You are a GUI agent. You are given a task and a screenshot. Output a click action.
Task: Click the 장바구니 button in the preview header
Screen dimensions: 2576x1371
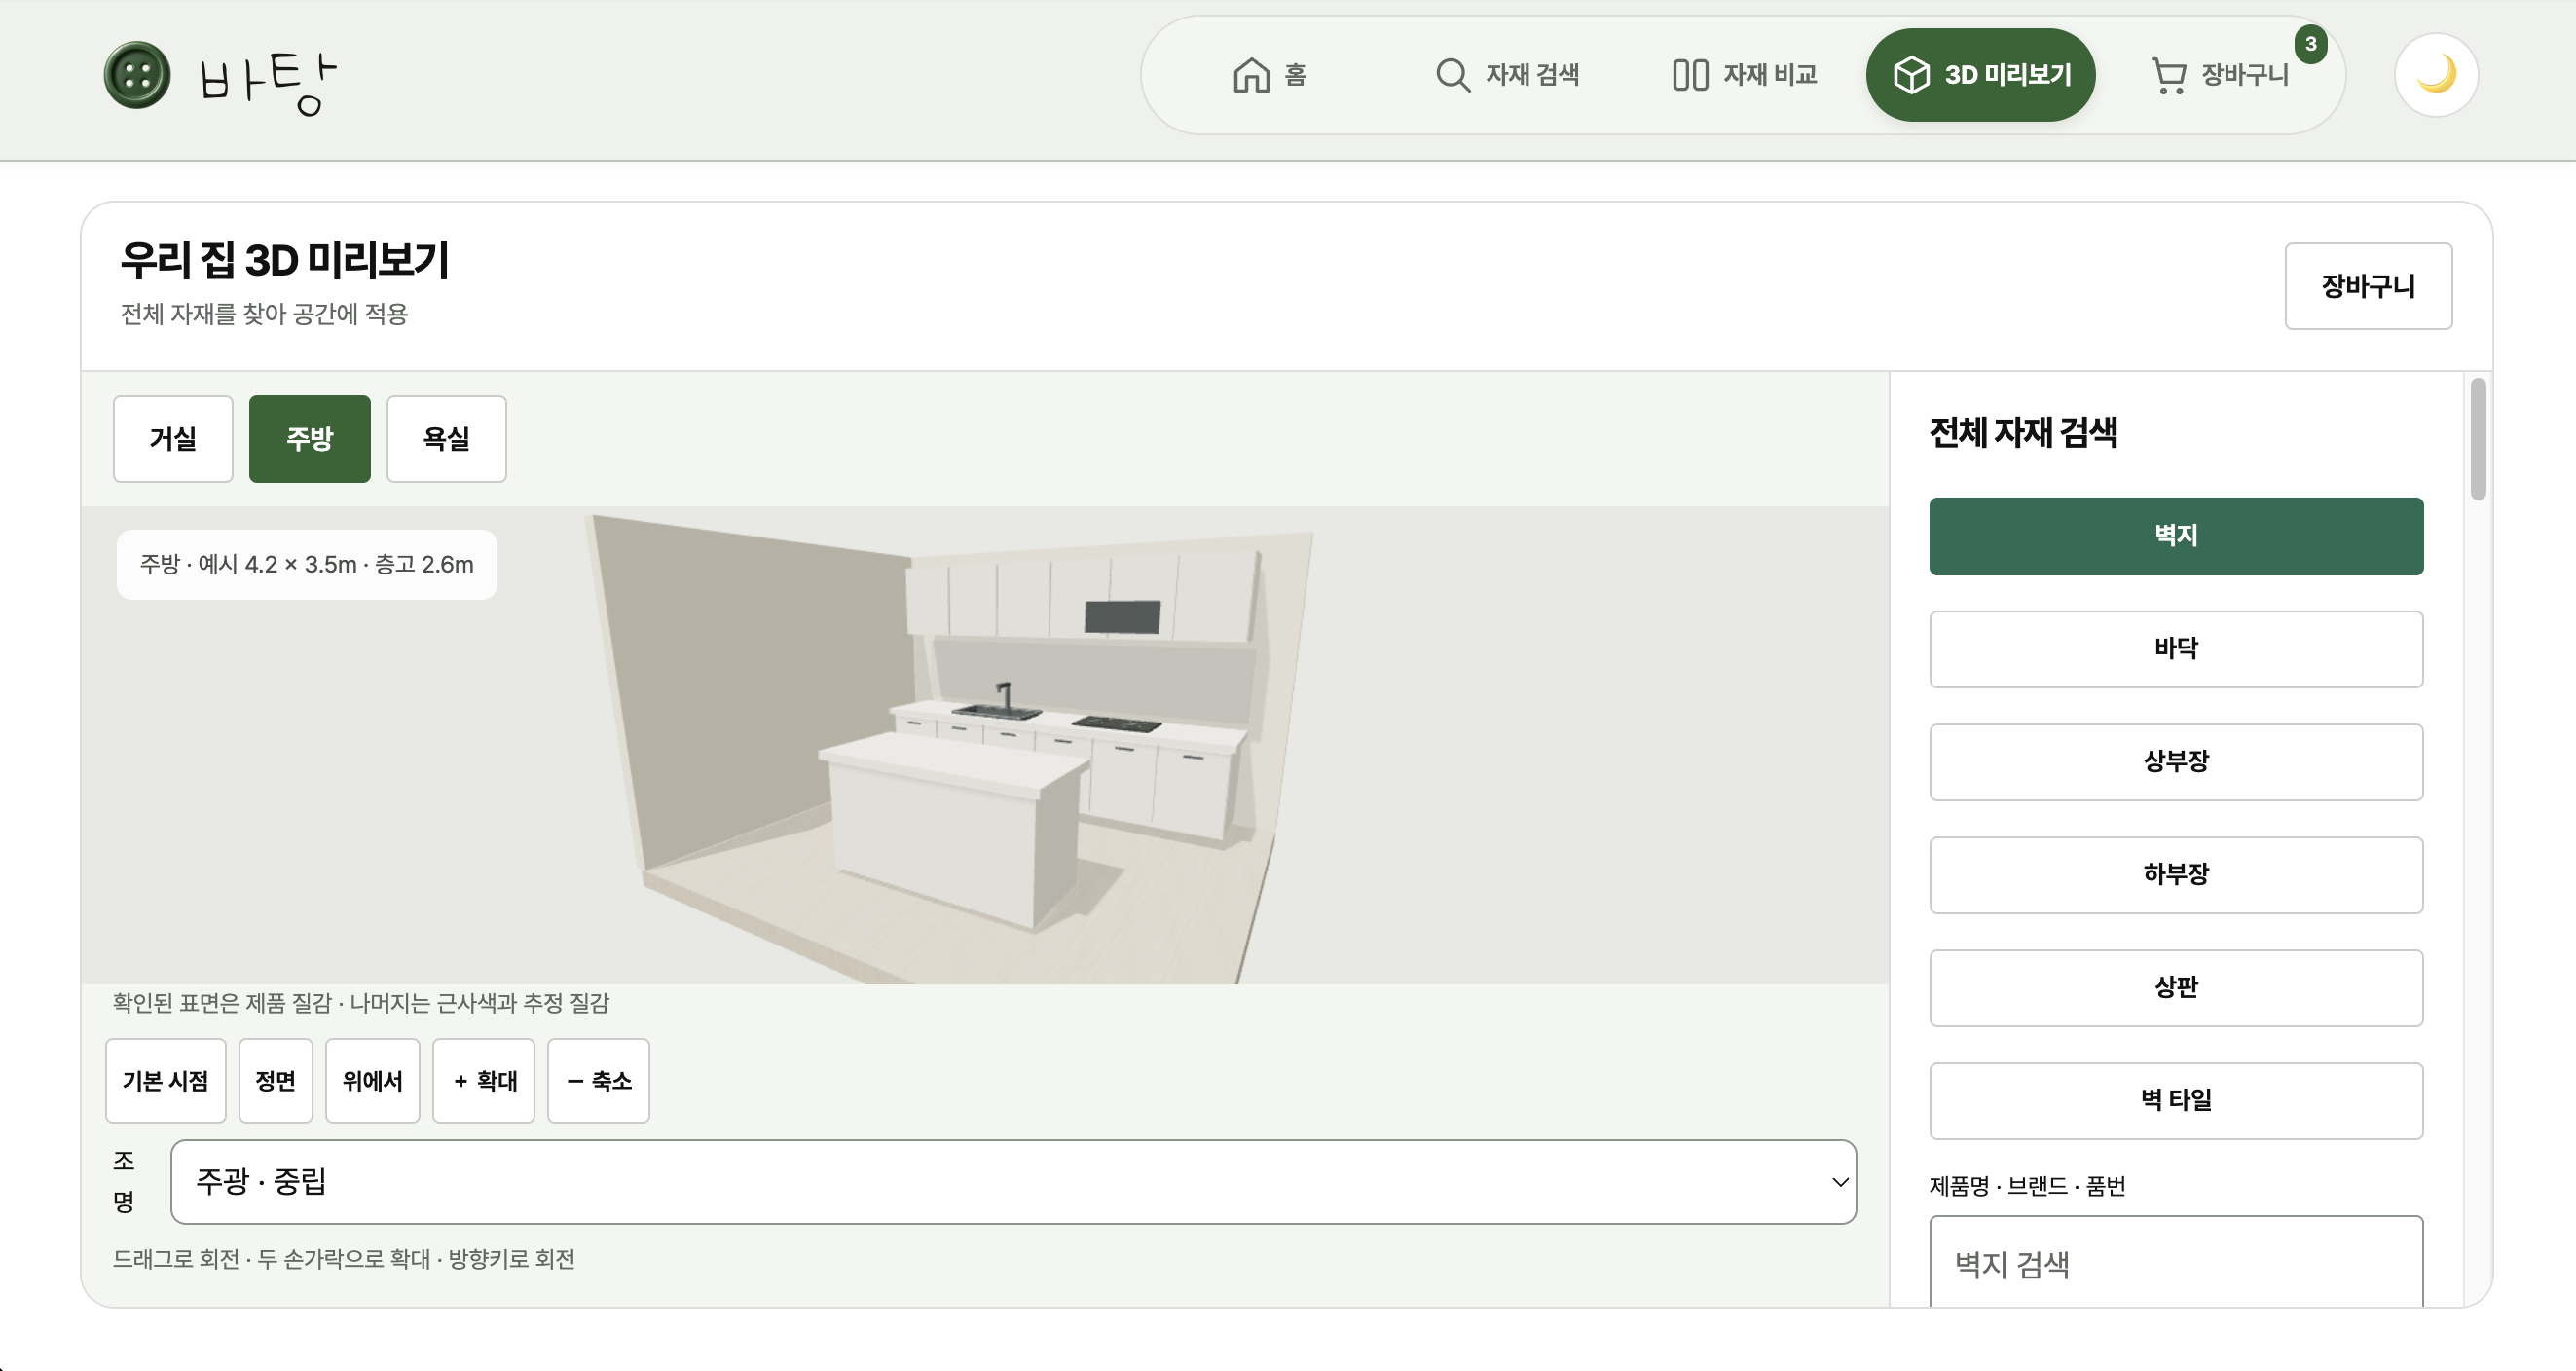[x=2368, y=286]
